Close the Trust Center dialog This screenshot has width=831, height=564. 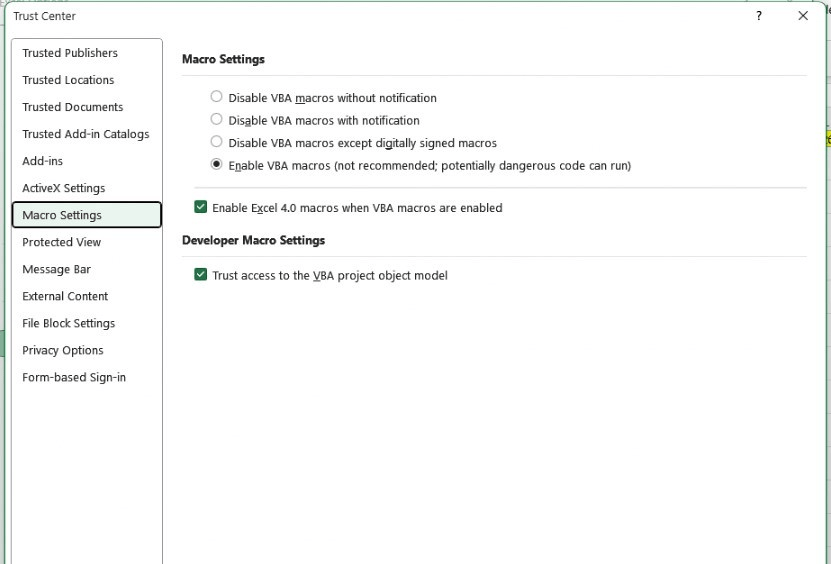tap(803, 16)
